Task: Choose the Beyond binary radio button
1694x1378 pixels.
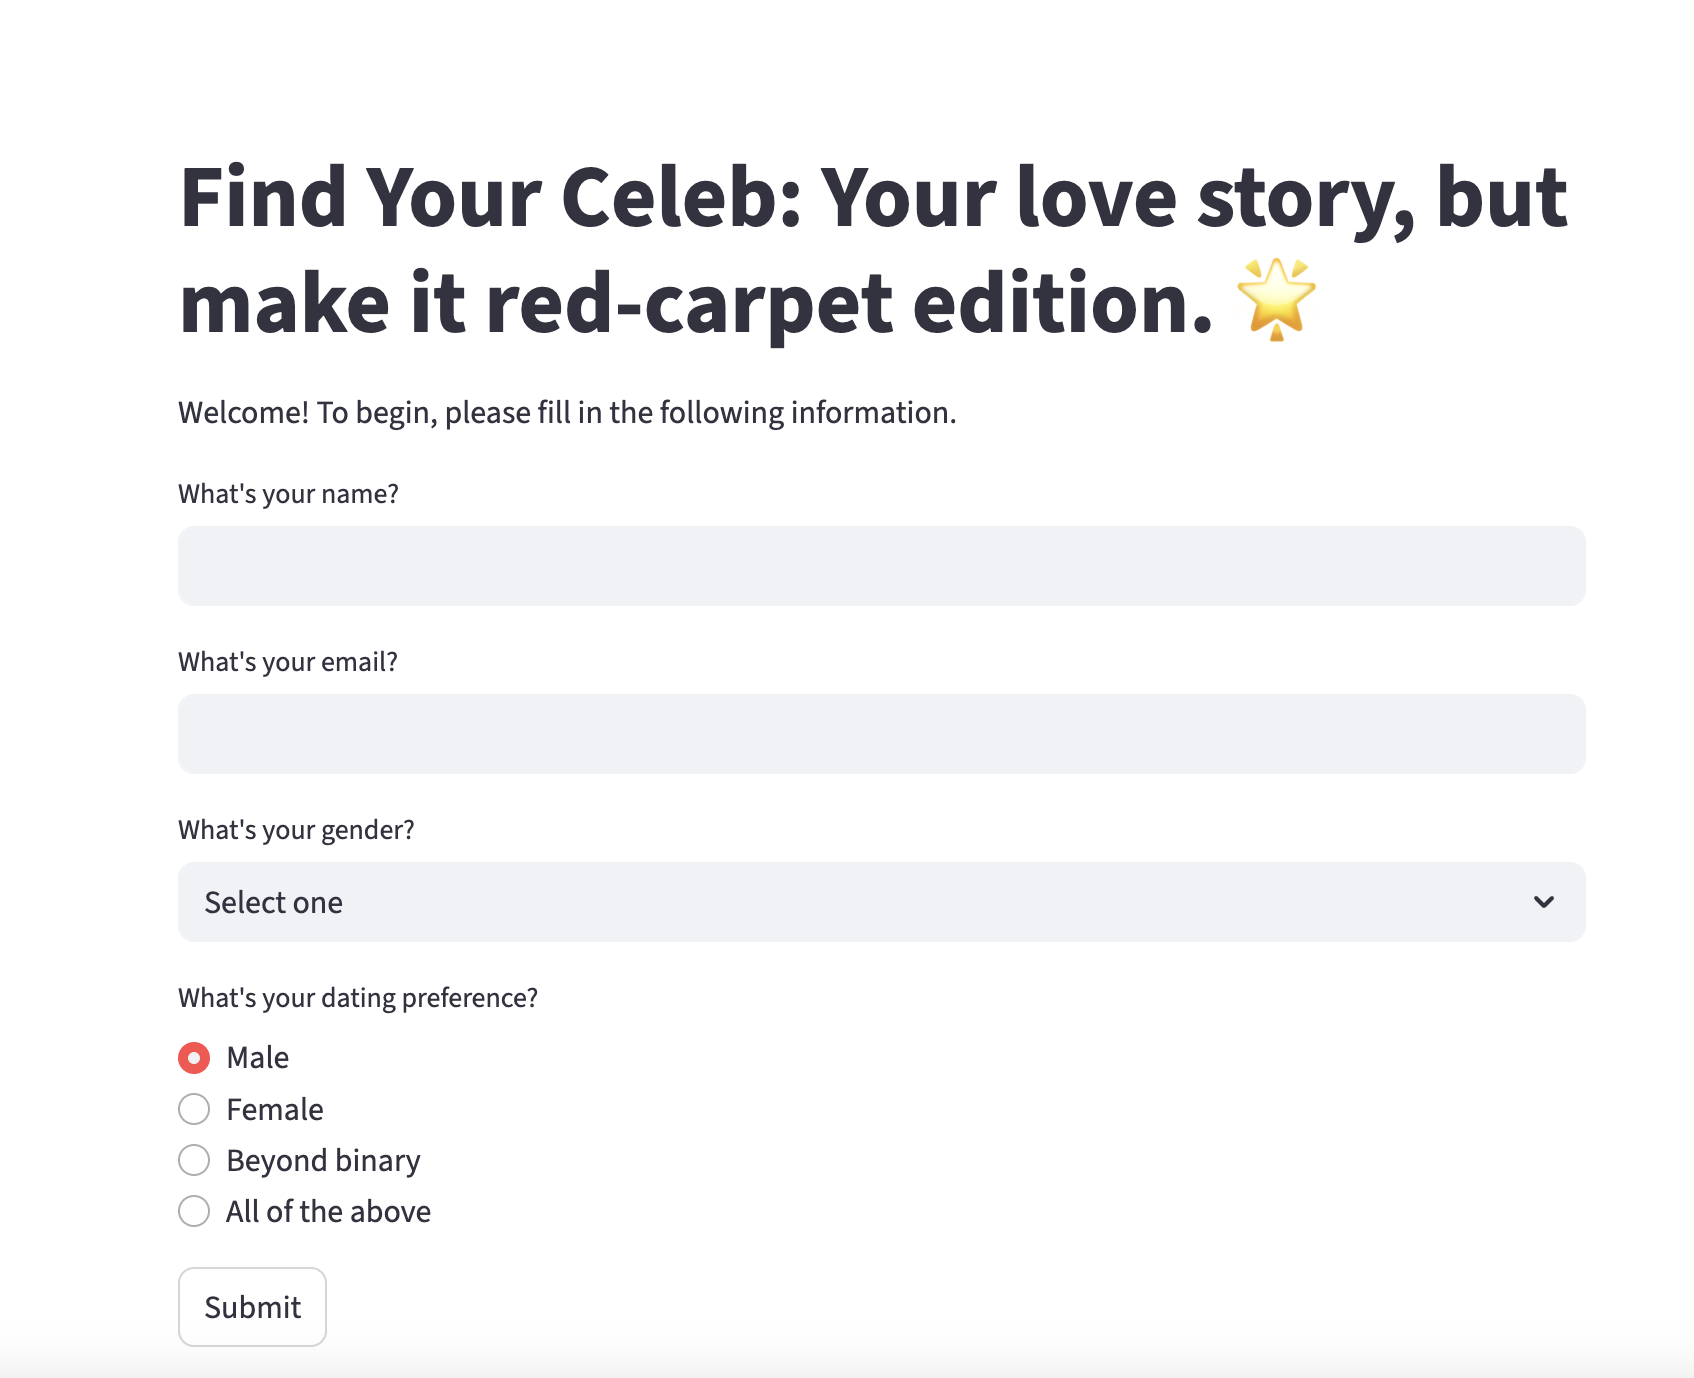Action: pyautogui.click(x=194, y=1160)
